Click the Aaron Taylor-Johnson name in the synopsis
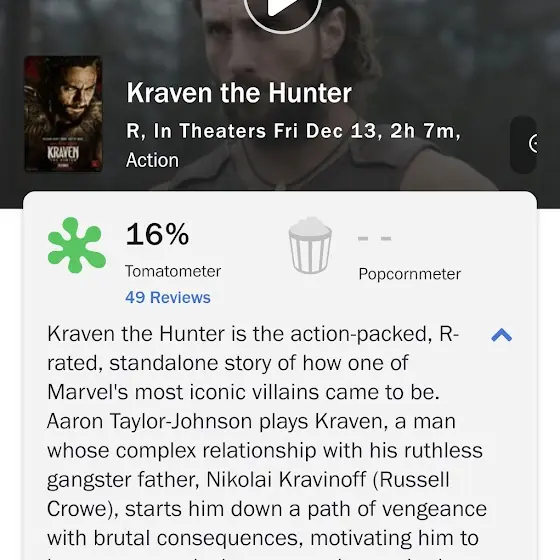Viewport: 560px width, 560px height. pyautogui.click(x=150, y=421)
